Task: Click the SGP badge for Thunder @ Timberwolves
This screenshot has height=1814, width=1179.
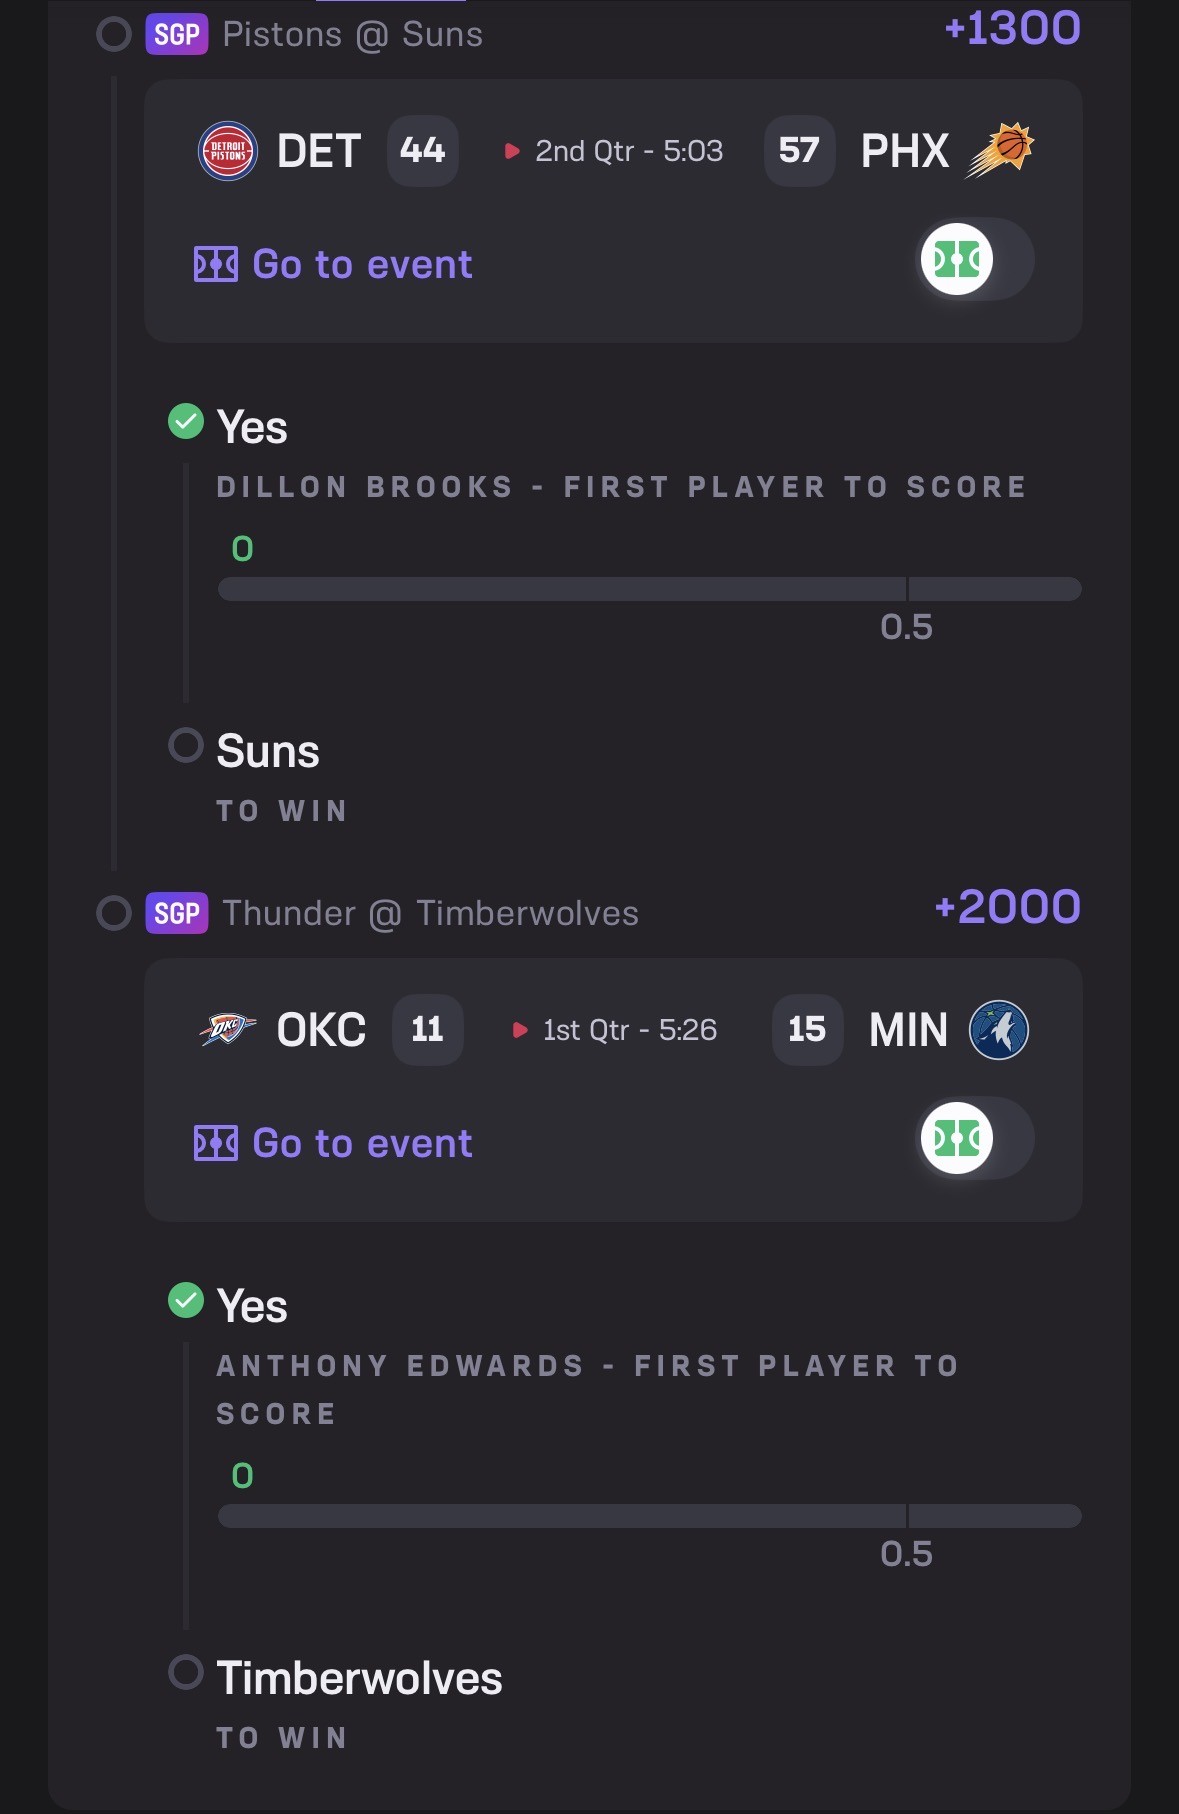Action: [x=177, y=913]
